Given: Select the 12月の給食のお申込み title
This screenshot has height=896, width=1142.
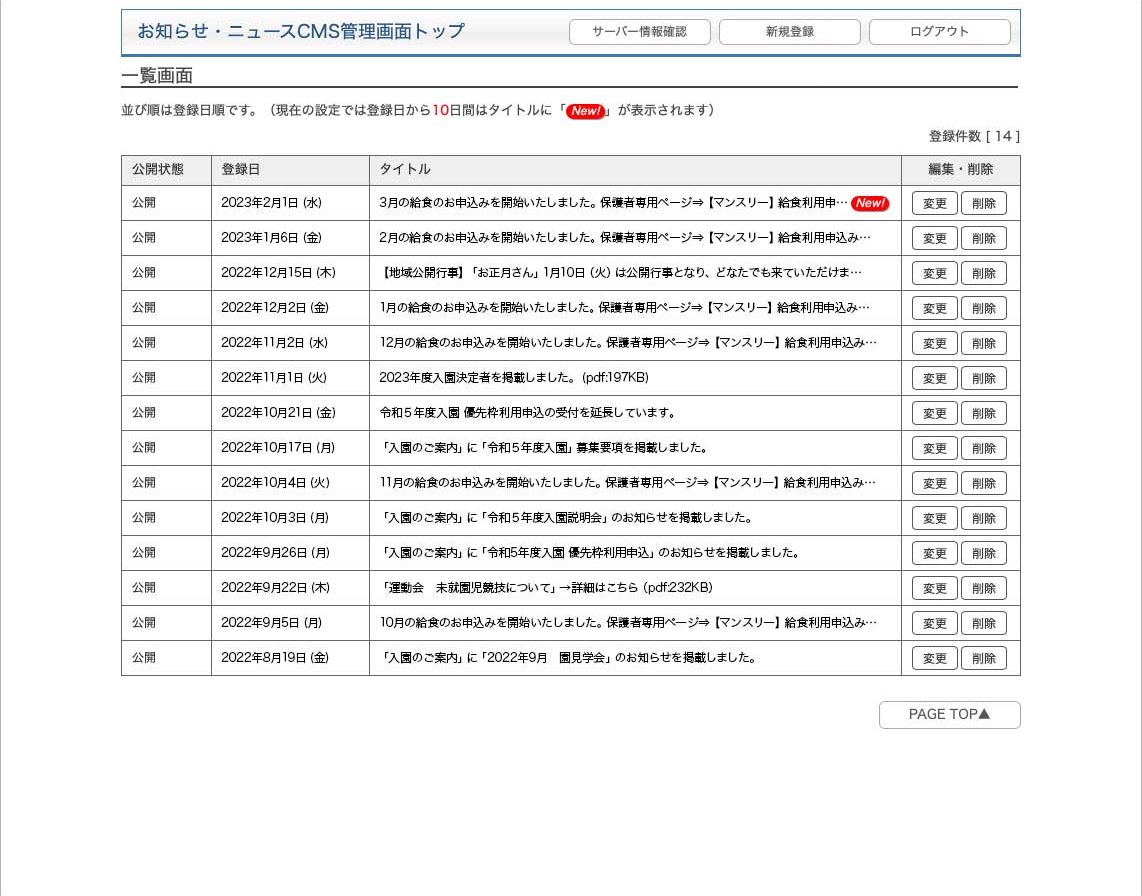Looking at the screenshot, I should [x=628, y=342].
